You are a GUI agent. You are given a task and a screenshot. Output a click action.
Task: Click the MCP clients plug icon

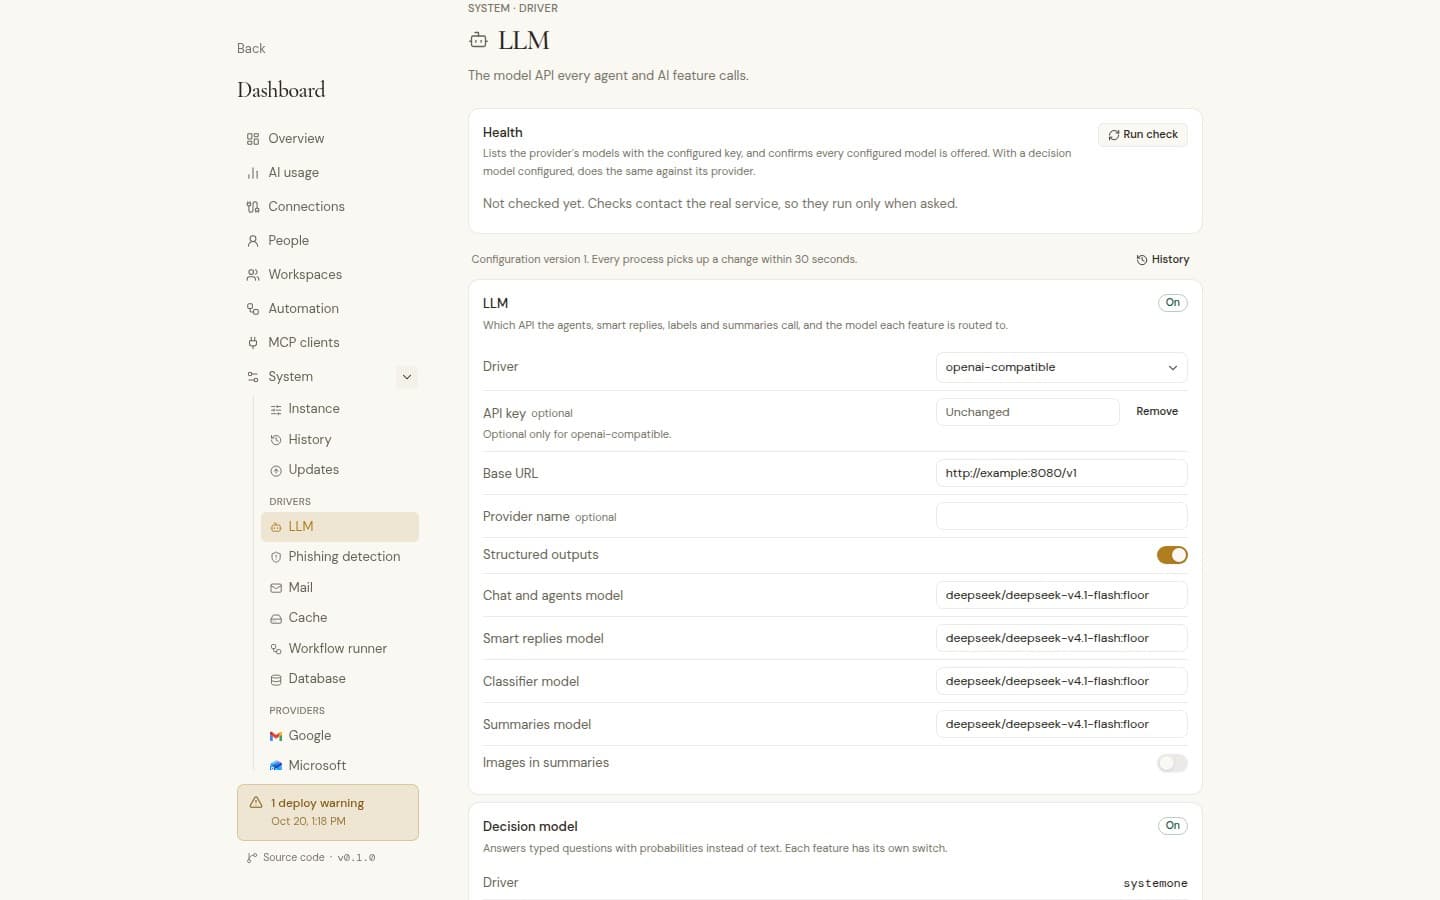[x=253, y=343]
